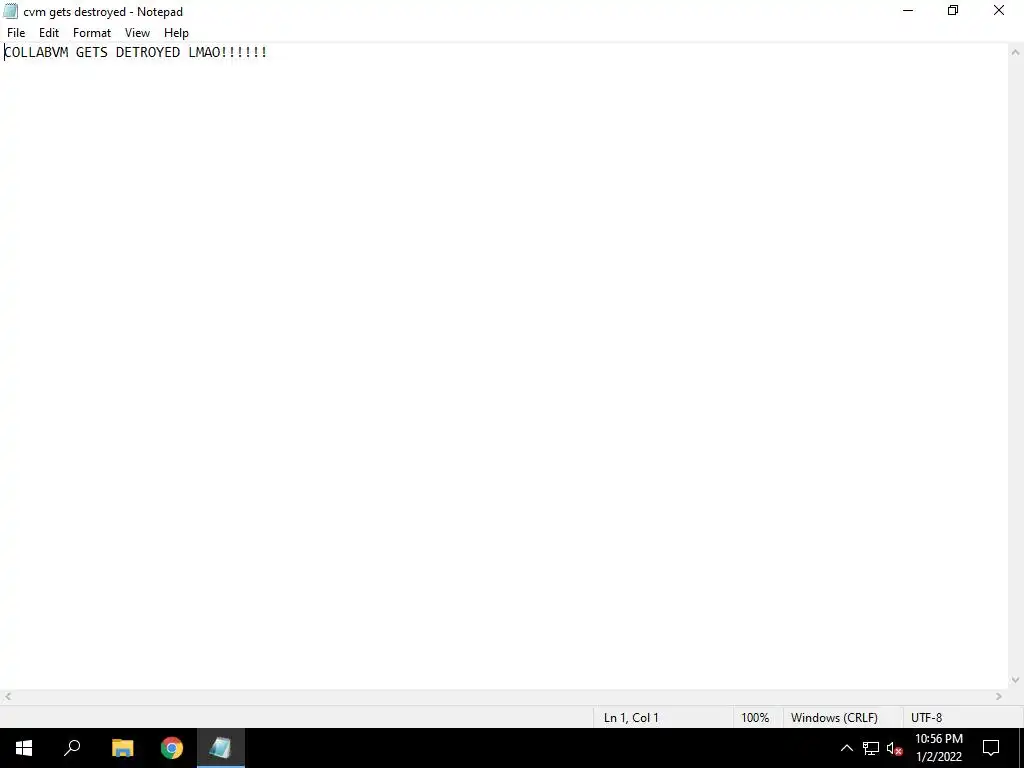Close the Notepad window

tap(999, 10)
